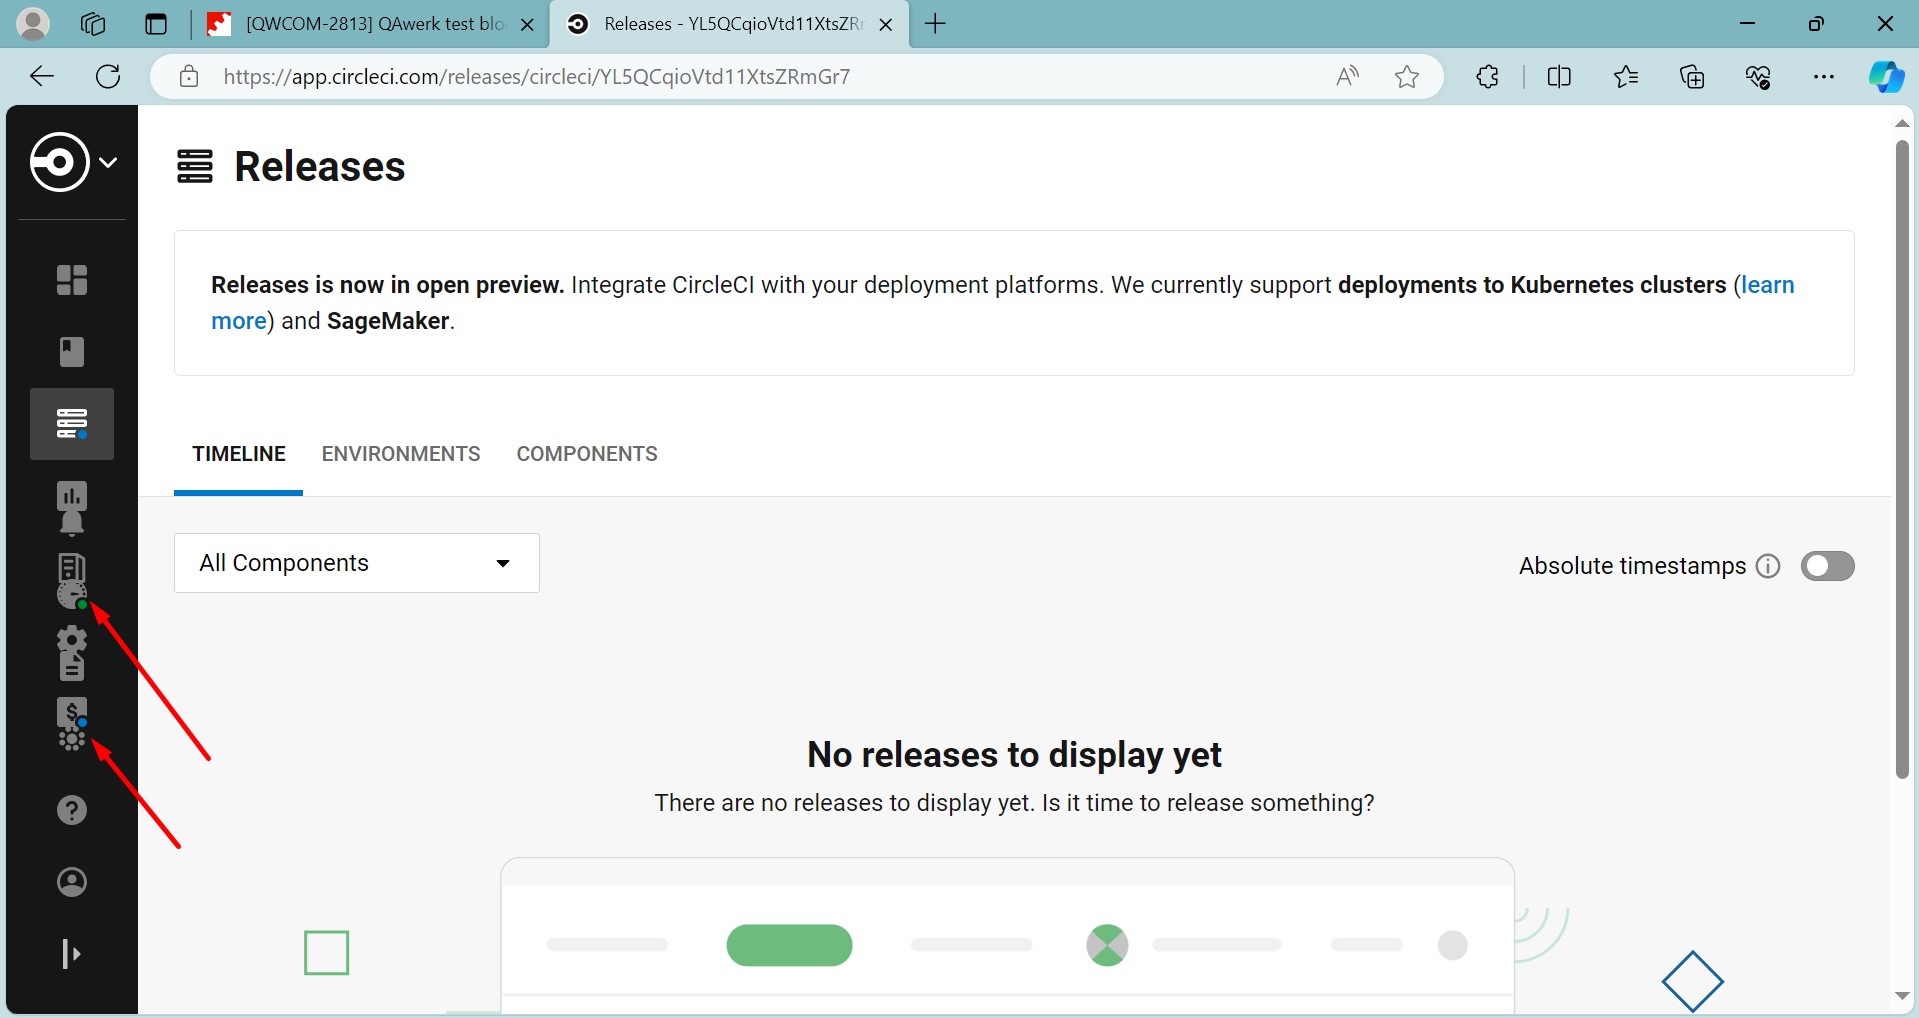Expand the sidebar with the arrow icon
Viewport: 1919px width, 1018px height.
72,954
